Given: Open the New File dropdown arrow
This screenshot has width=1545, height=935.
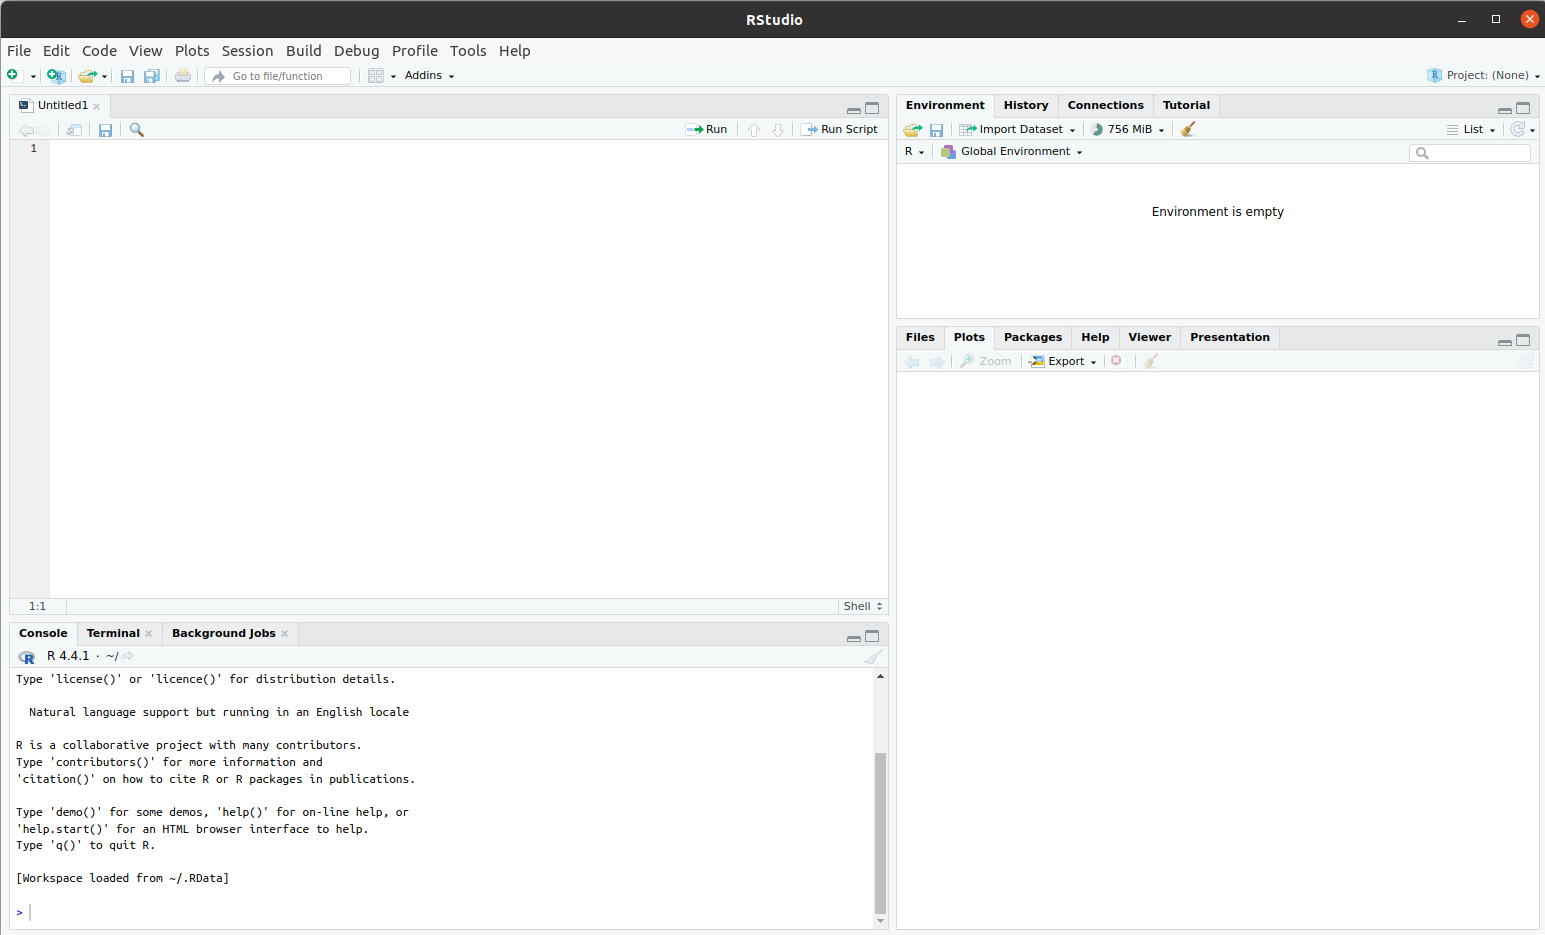Looking at the screenshot, I should point(33,76).
